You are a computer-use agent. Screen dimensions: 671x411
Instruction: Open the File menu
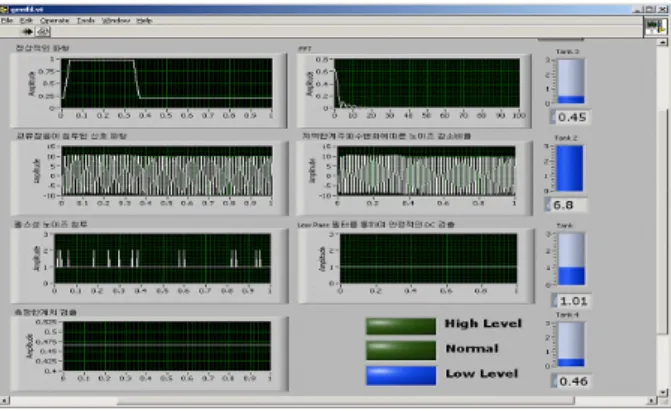pos(6,20)
